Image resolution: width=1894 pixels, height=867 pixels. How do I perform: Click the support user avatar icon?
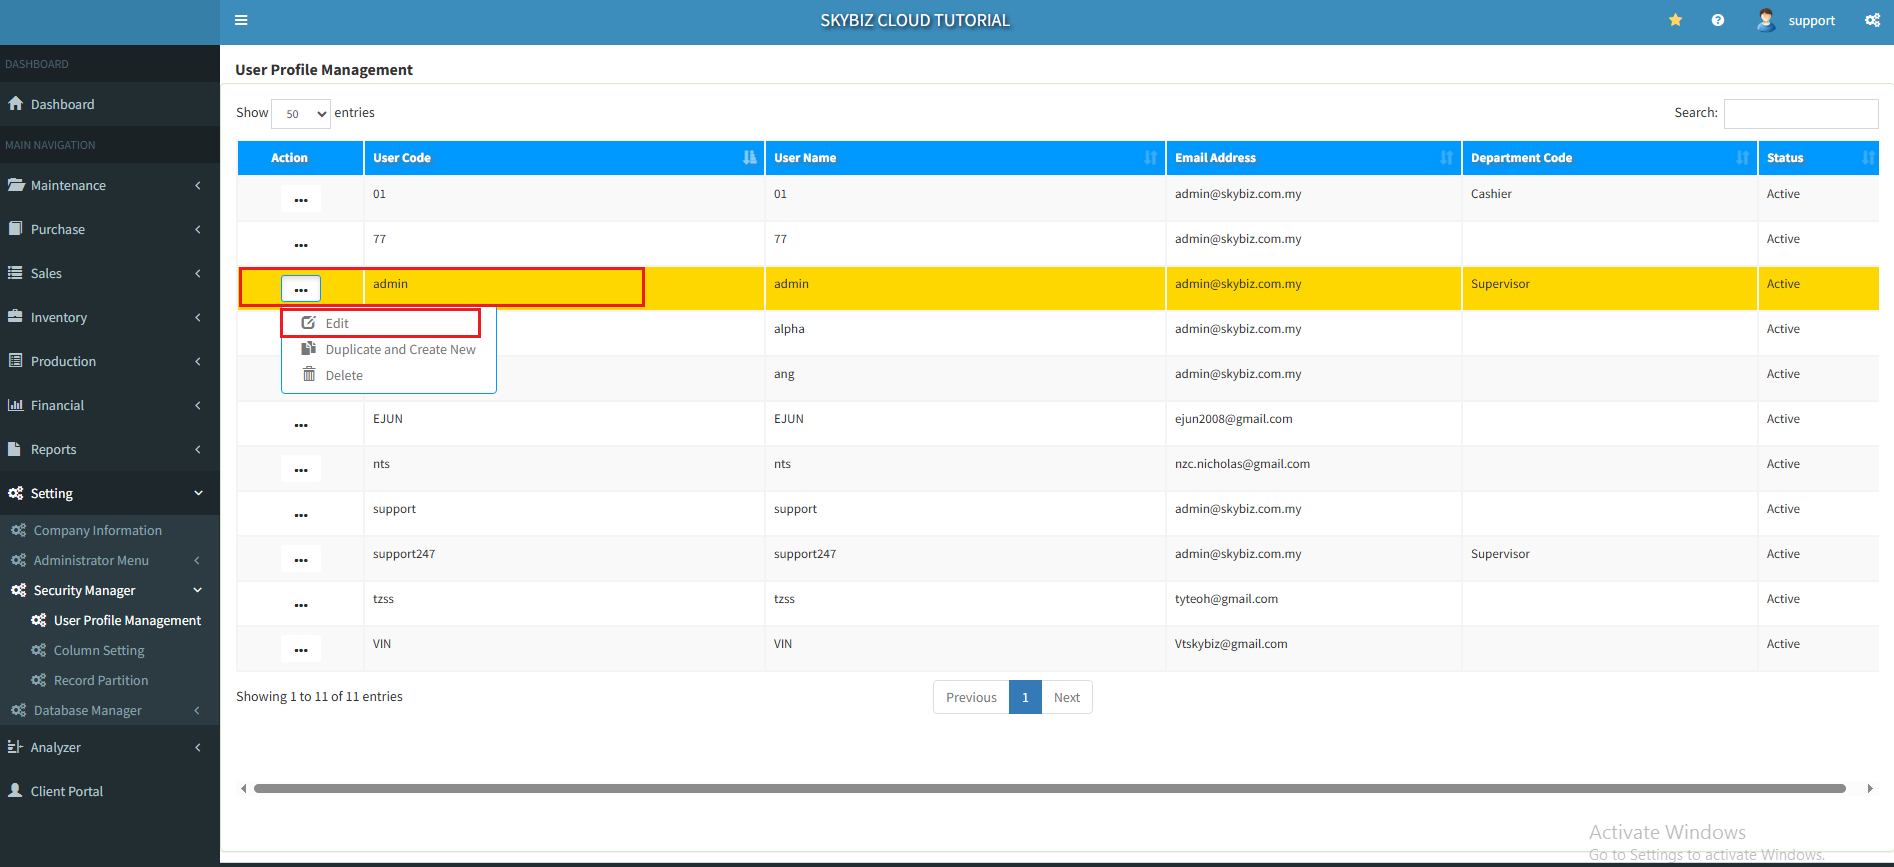pyautogui.click(x=1766, y=20)
